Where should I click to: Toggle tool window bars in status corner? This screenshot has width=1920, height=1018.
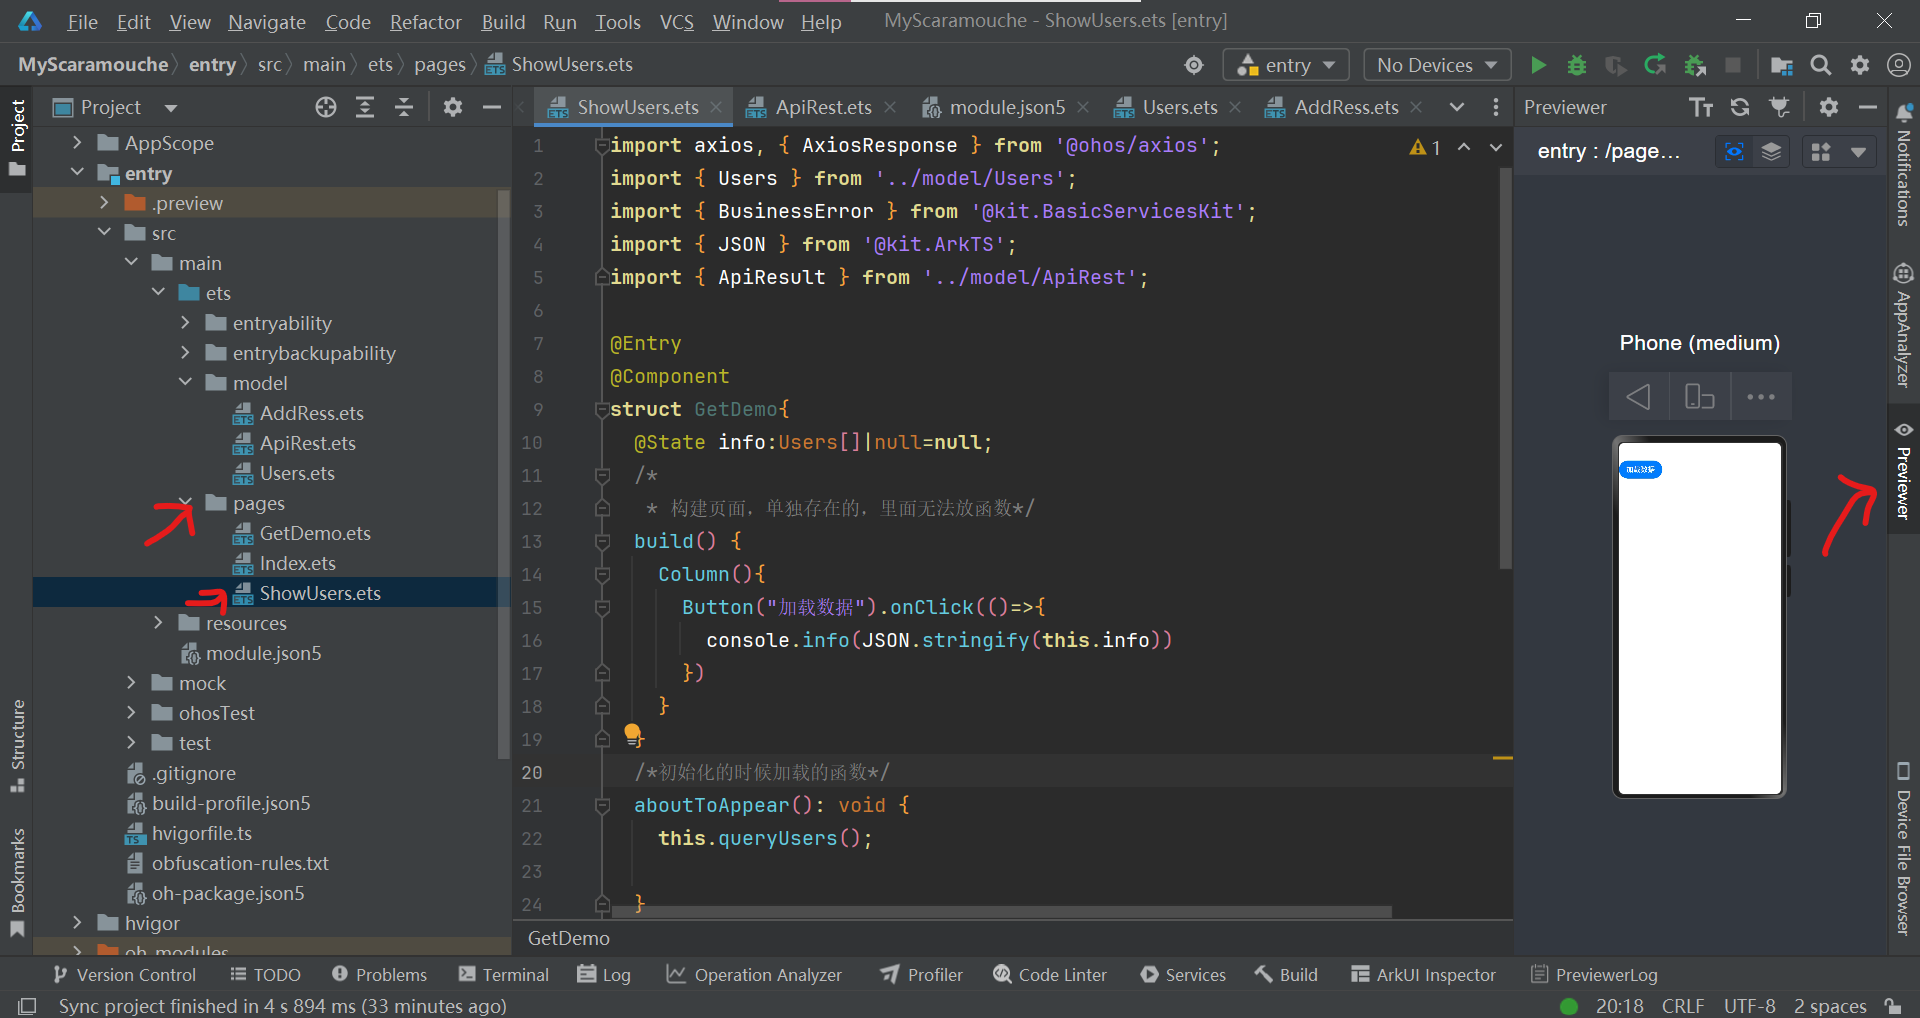coord(27,1006)
